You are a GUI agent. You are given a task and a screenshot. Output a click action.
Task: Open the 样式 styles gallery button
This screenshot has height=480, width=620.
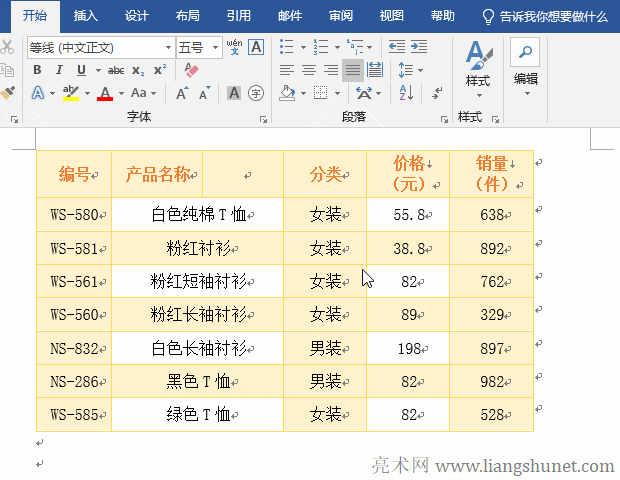477,67
